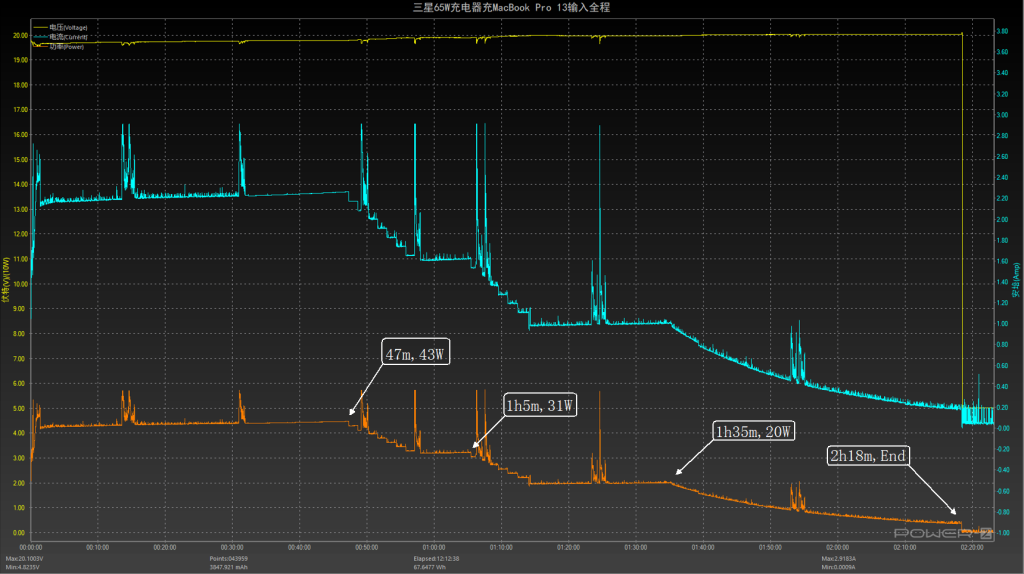This screenshot has width=1024, height=574.
Task: Click the Points:043959 readout
Action: [228, 559]
